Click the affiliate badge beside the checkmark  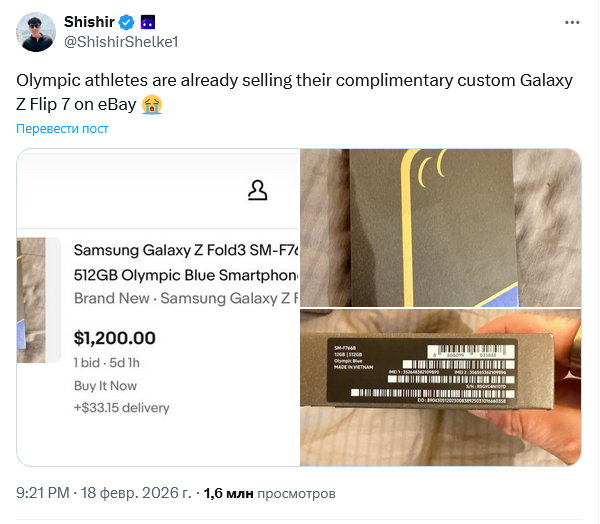(147, 21)
